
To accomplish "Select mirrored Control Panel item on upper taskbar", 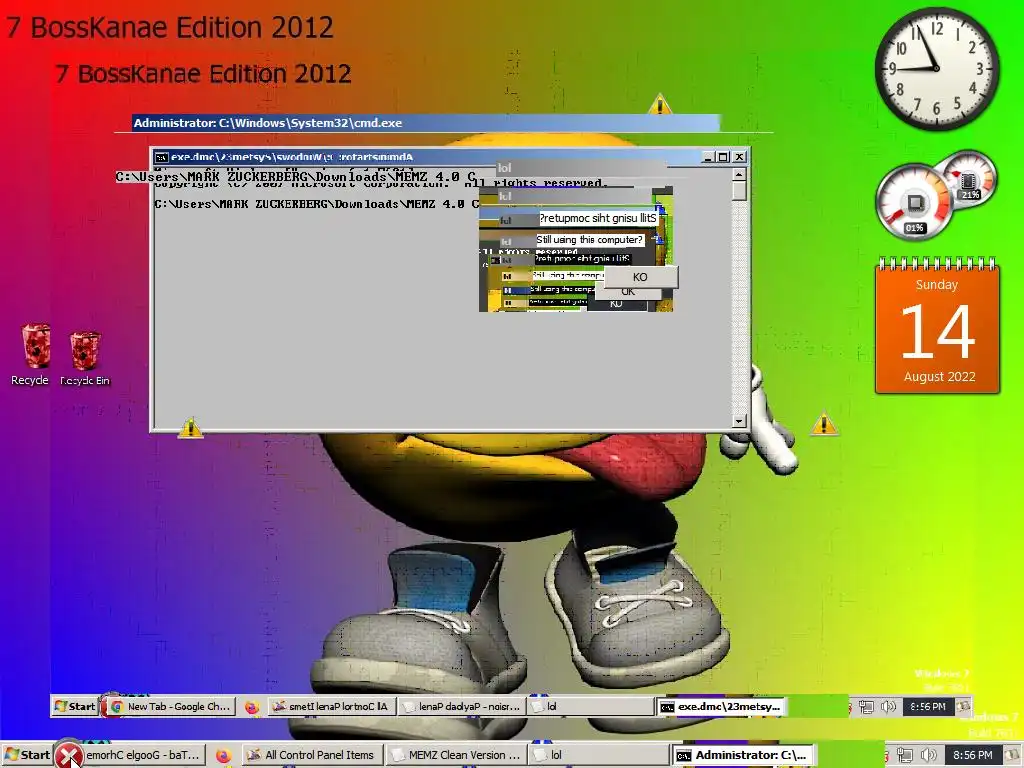I will point(332,707).
